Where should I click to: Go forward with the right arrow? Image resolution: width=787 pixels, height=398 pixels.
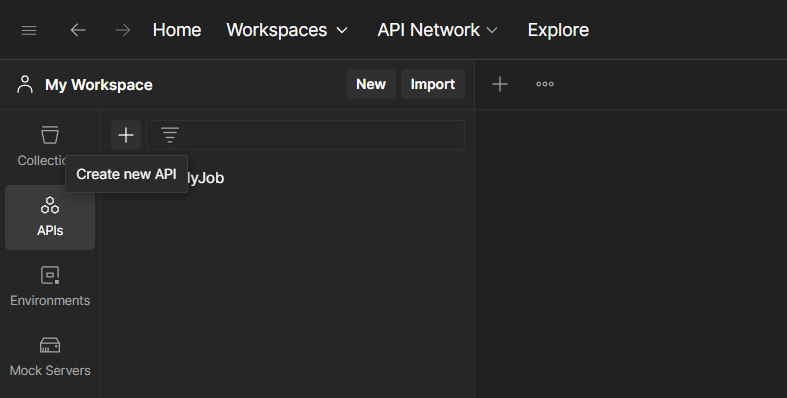122,30
